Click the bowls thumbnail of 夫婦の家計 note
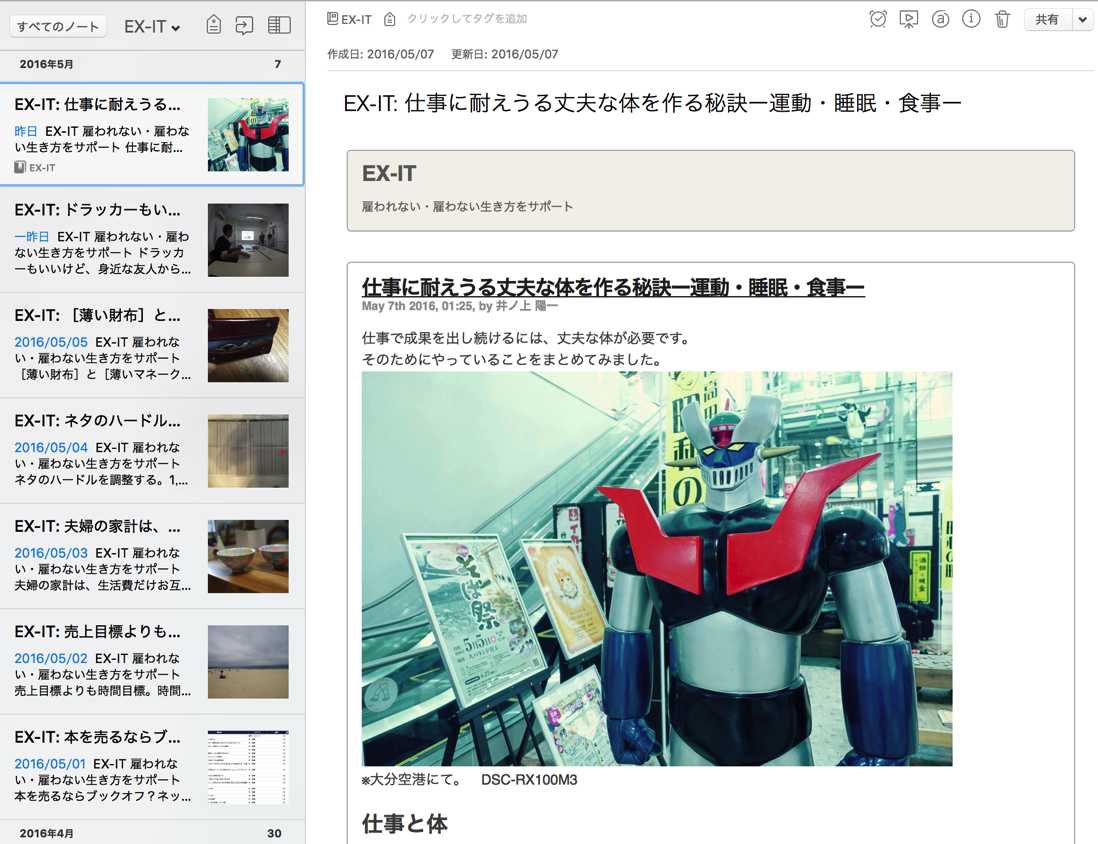The height and width of the screenshot is (844, 1098). tap(248, 556)
